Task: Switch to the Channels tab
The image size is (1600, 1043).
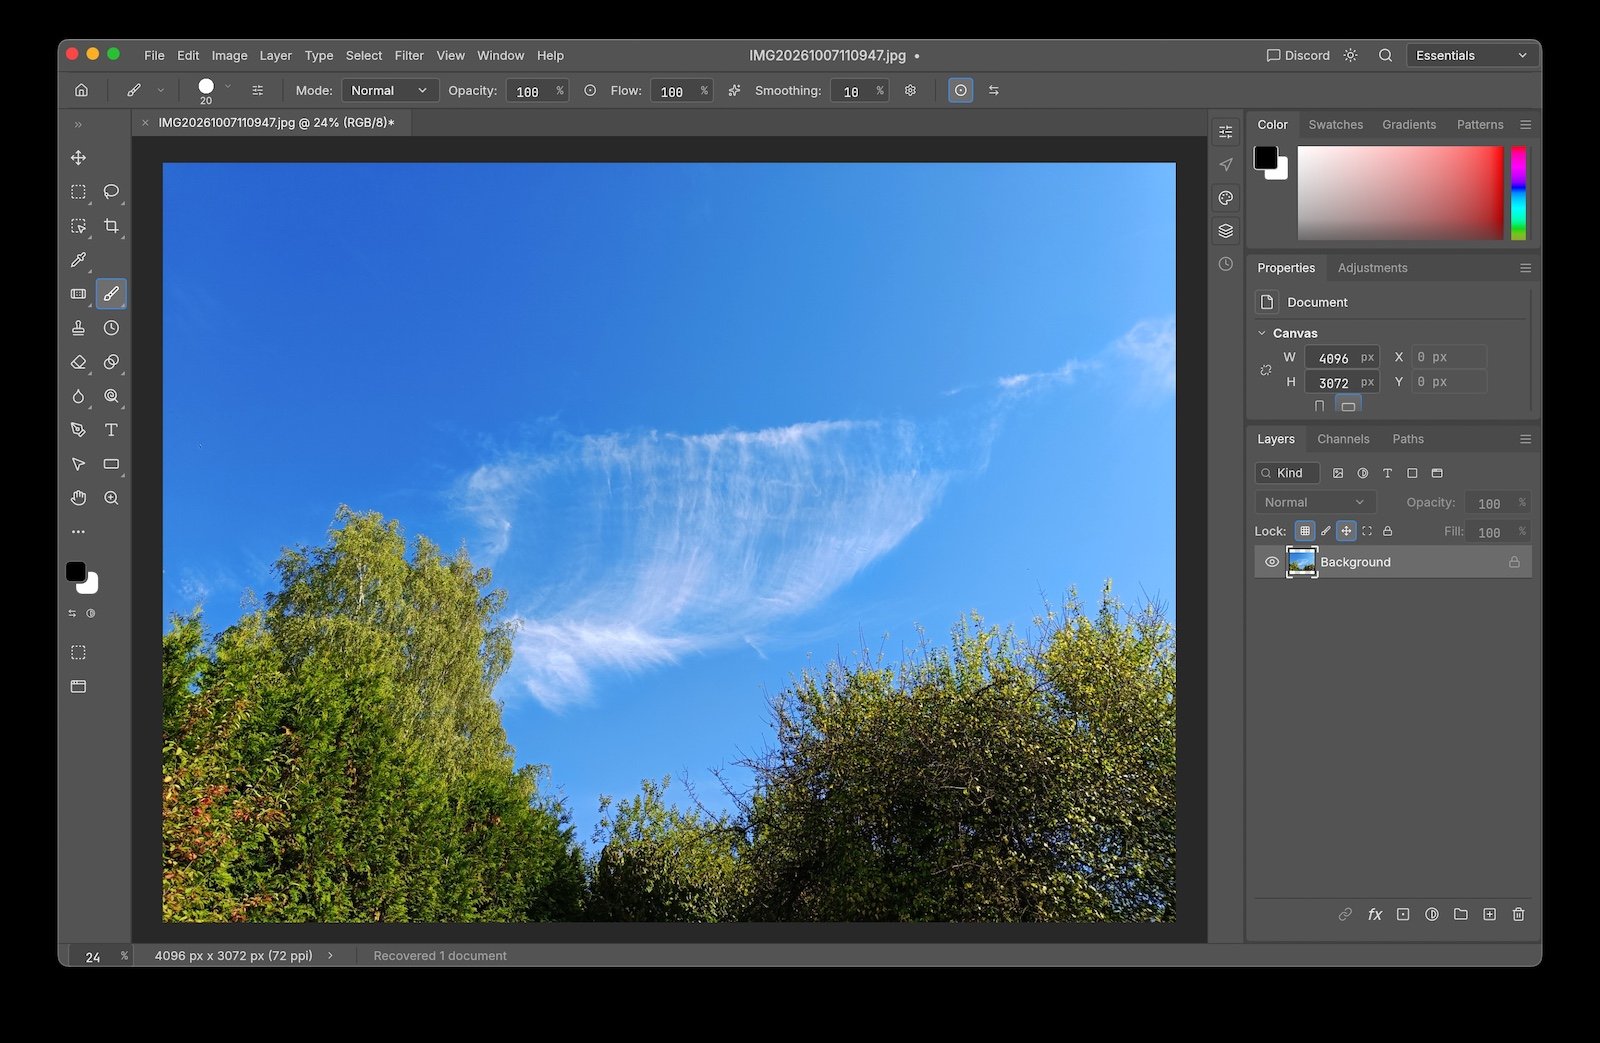Action: pyautogui.click(x=1343, y=439)
